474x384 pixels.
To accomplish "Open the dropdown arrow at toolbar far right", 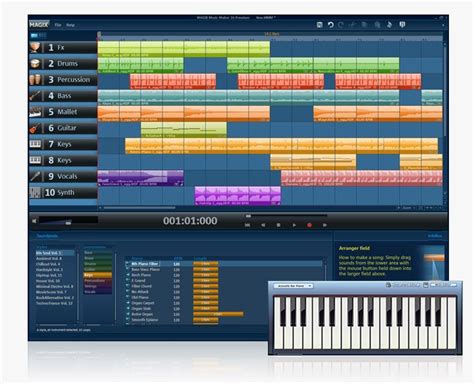I will click(x=443, y=25).
